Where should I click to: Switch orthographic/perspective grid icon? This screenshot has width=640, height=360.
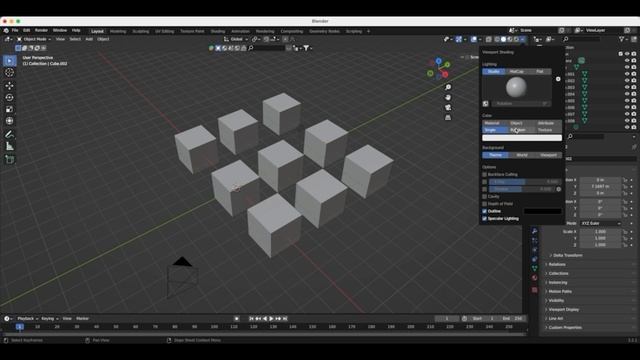[x=448, y=118]
